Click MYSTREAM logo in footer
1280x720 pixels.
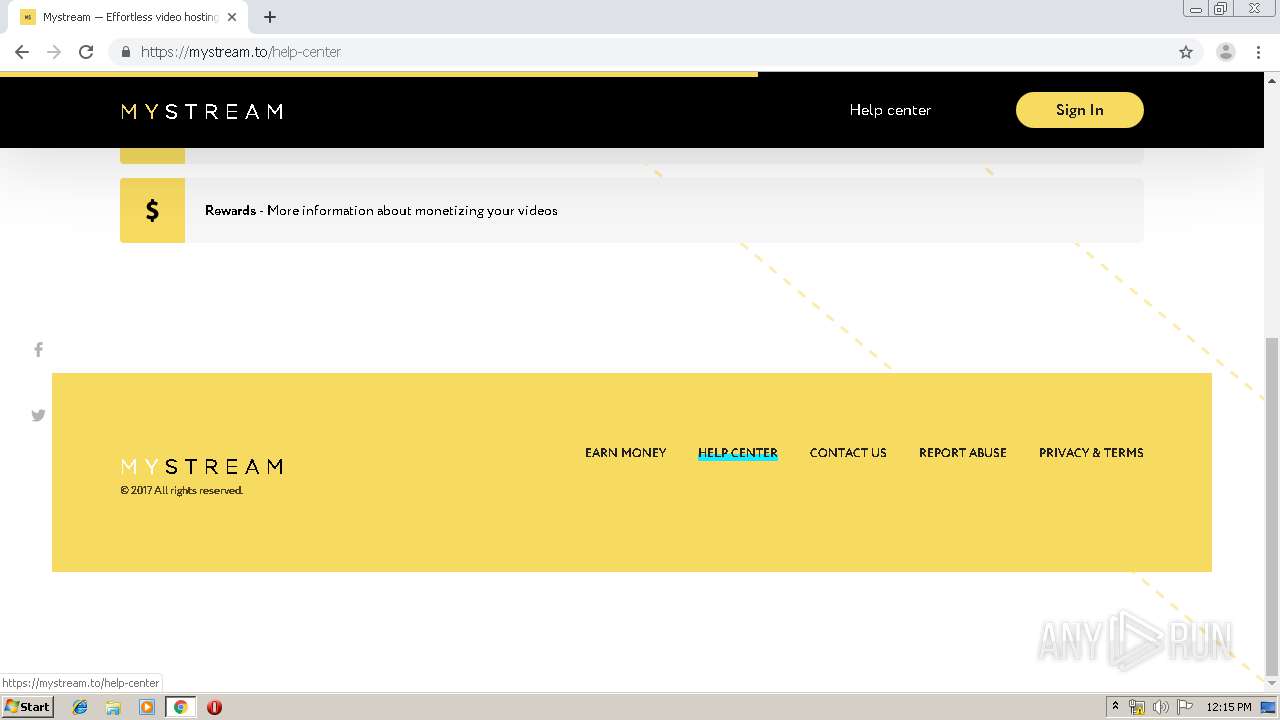tap(202, 467)
